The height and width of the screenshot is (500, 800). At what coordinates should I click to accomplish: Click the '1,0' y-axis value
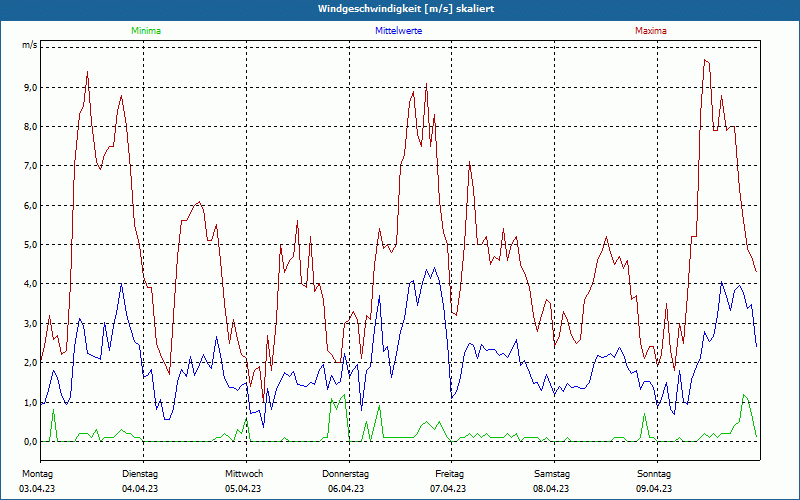[30, 403]
